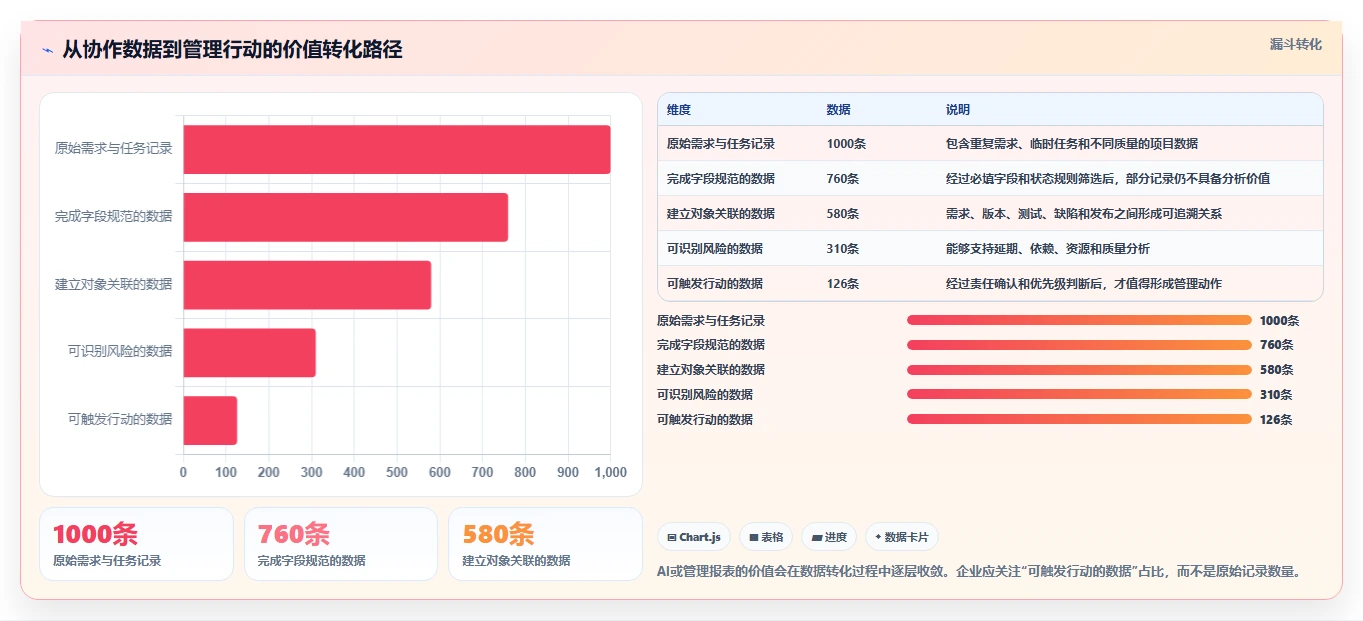Viewport: 1363px width, 621px height.
Task: Click table cell 完成字段规范的数据
Action: tap(721, 179)
